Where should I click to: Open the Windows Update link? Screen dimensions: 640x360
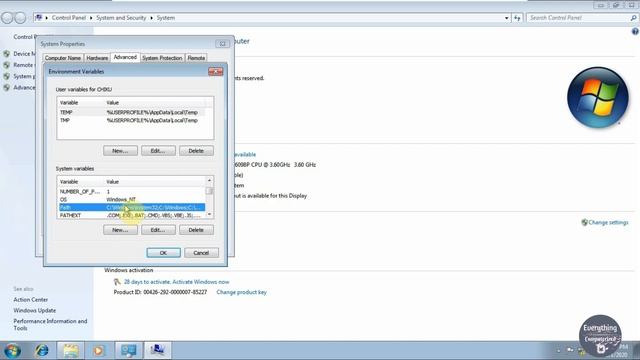[35, 311]
